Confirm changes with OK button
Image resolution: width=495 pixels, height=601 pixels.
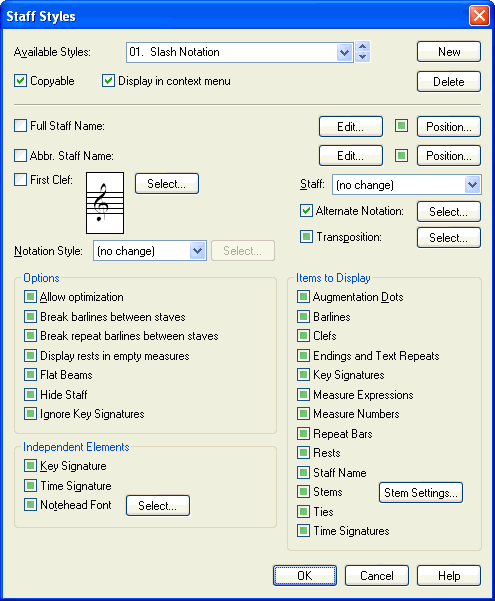[305, 576]
